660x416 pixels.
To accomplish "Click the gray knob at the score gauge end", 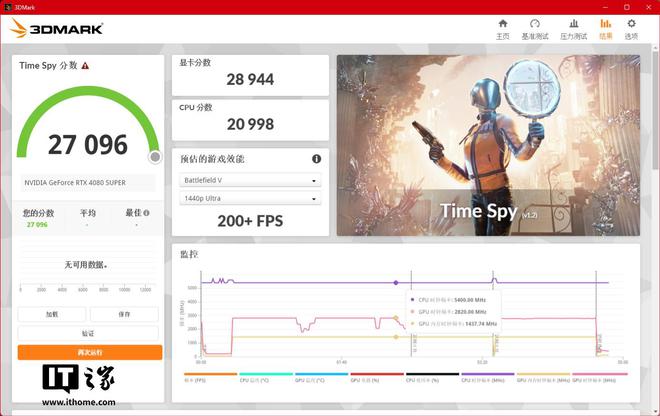I will 155,157.
